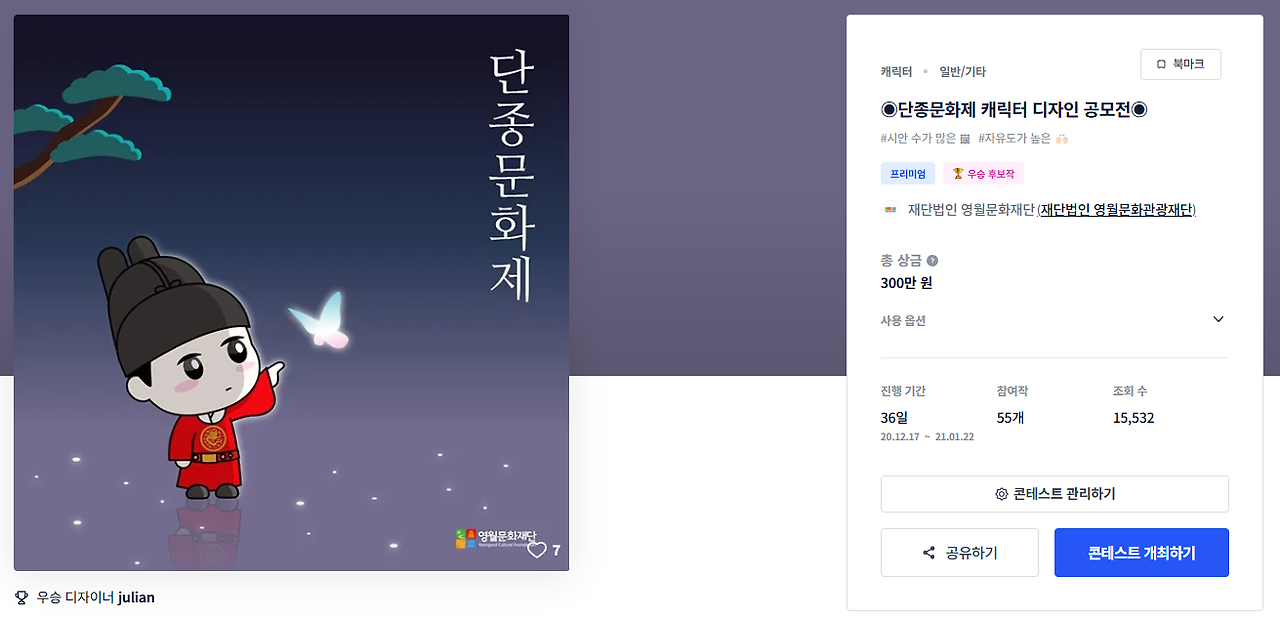Viewport: 1280px width, 618px height.
Task: Open the 사용 옵션 section label
Action: coord(903,321)
